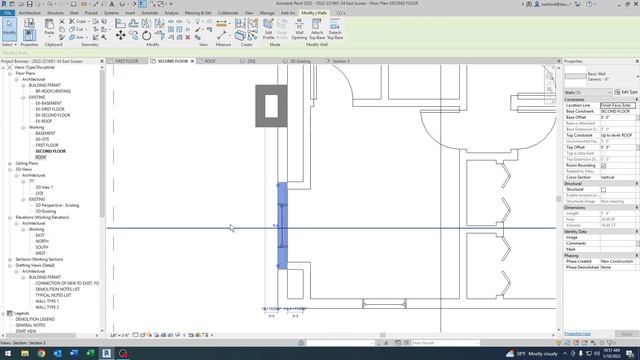640x360 pixels.
Task: Click Attach Top/Base
Action: pos(317,29)
